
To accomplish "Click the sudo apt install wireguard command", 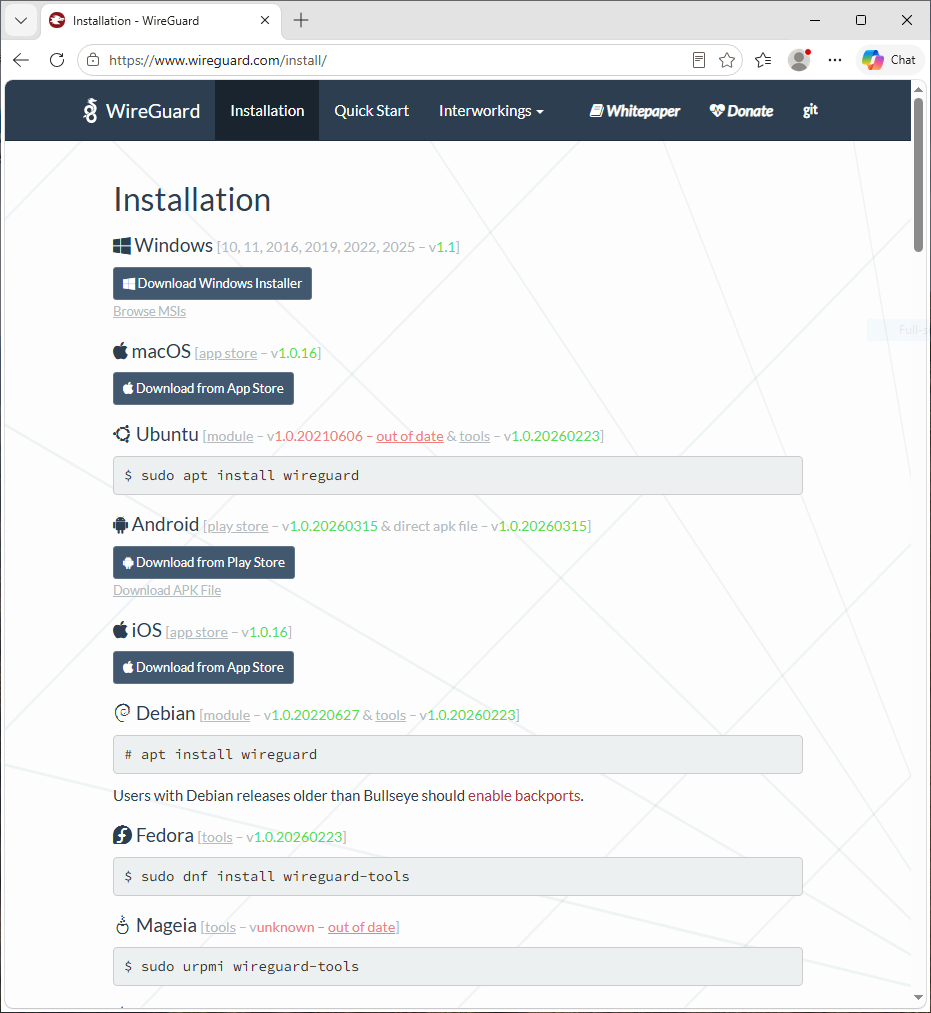I will coord(250,475).
